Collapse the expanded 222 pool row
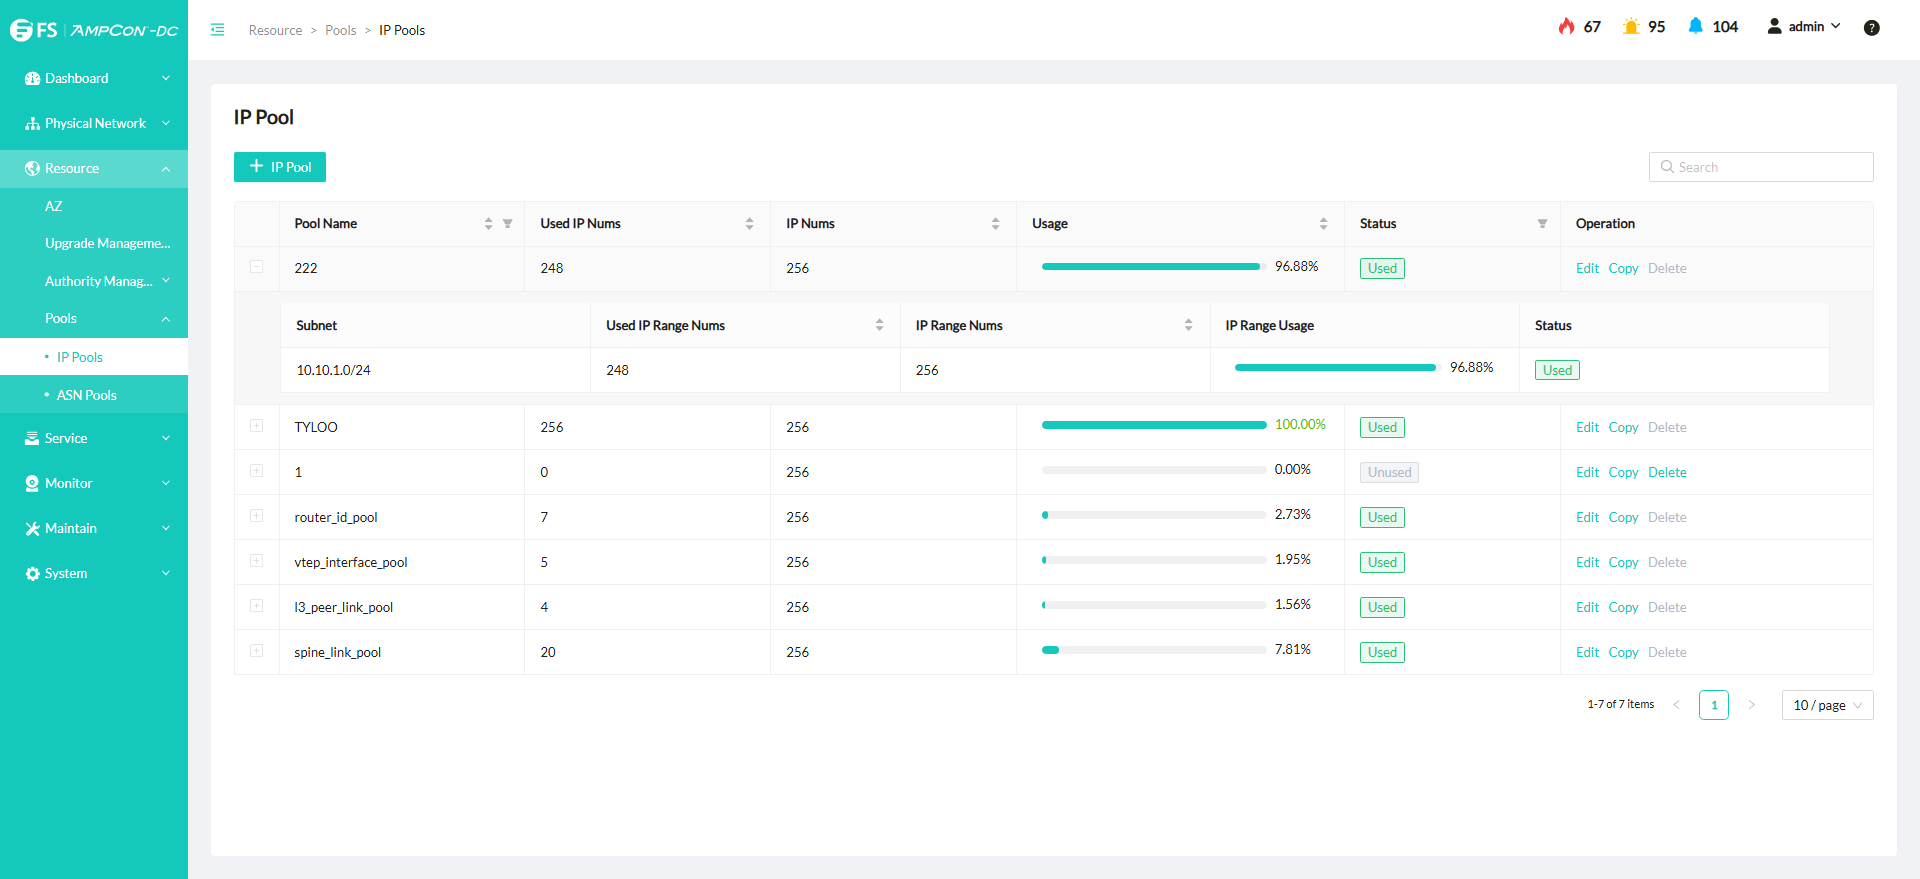Image resolution: width=1920 pixels, height=879 pixels. coord(257,267)
